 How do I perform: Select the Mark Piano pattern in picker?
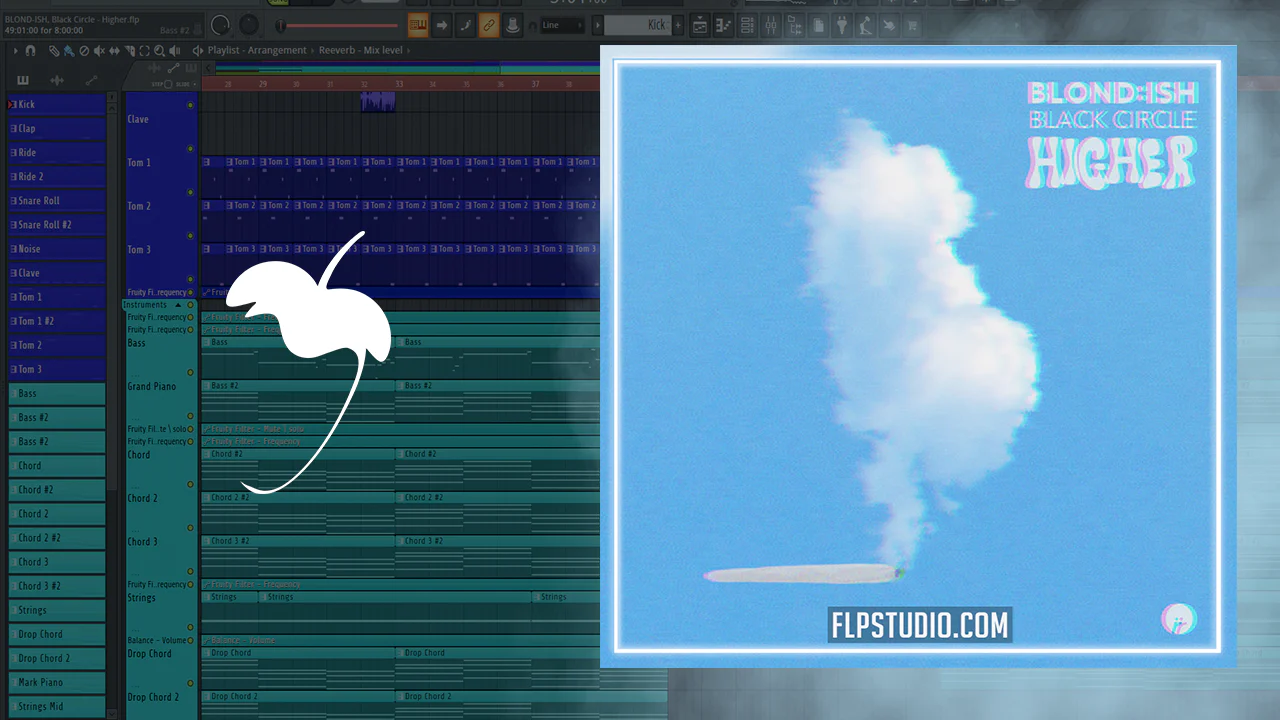[56, 682]
